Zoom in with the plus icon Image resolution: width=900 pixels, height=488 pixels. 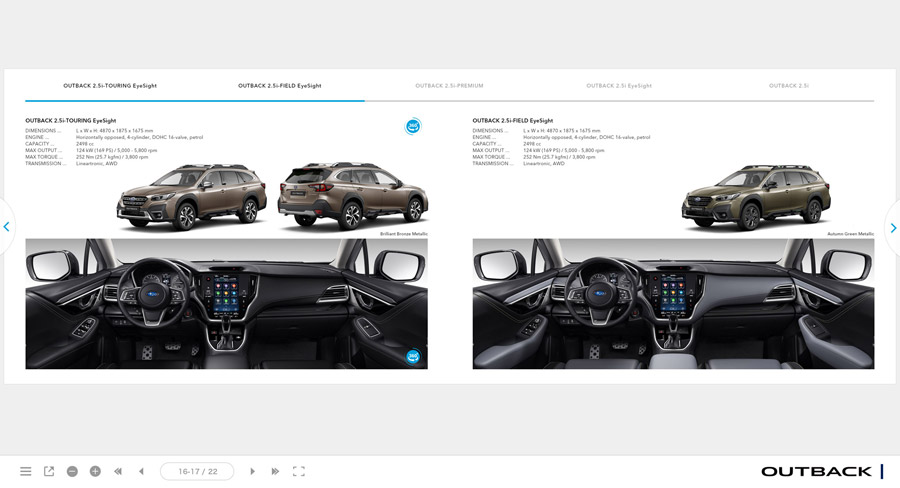[95, 471]
